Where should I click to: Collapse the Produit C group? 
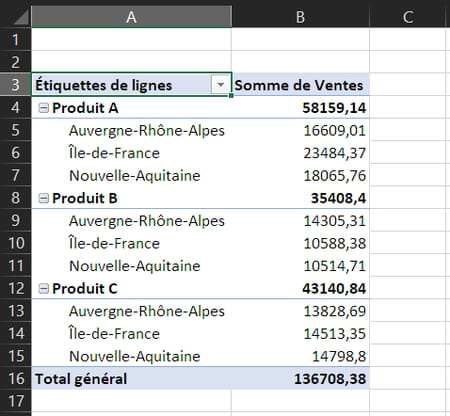(x=44, y=288)
